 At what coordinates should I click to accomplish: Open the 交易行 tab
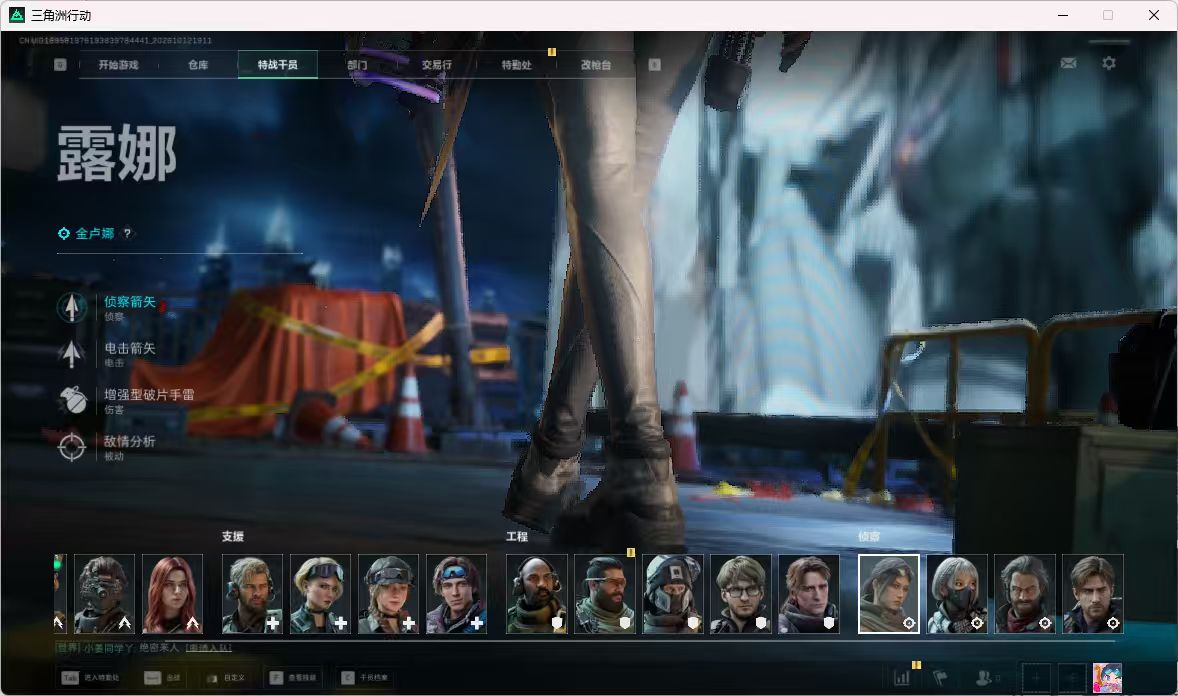(436, 65)
